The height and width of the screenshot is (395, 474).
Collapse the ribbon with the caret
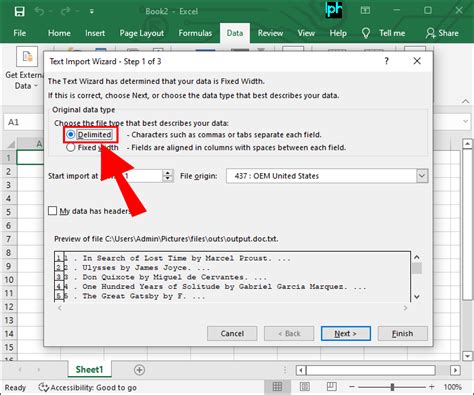465,101
